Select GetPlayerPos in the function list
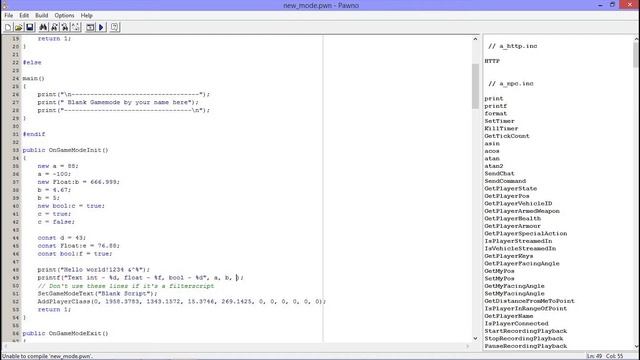 507,196
